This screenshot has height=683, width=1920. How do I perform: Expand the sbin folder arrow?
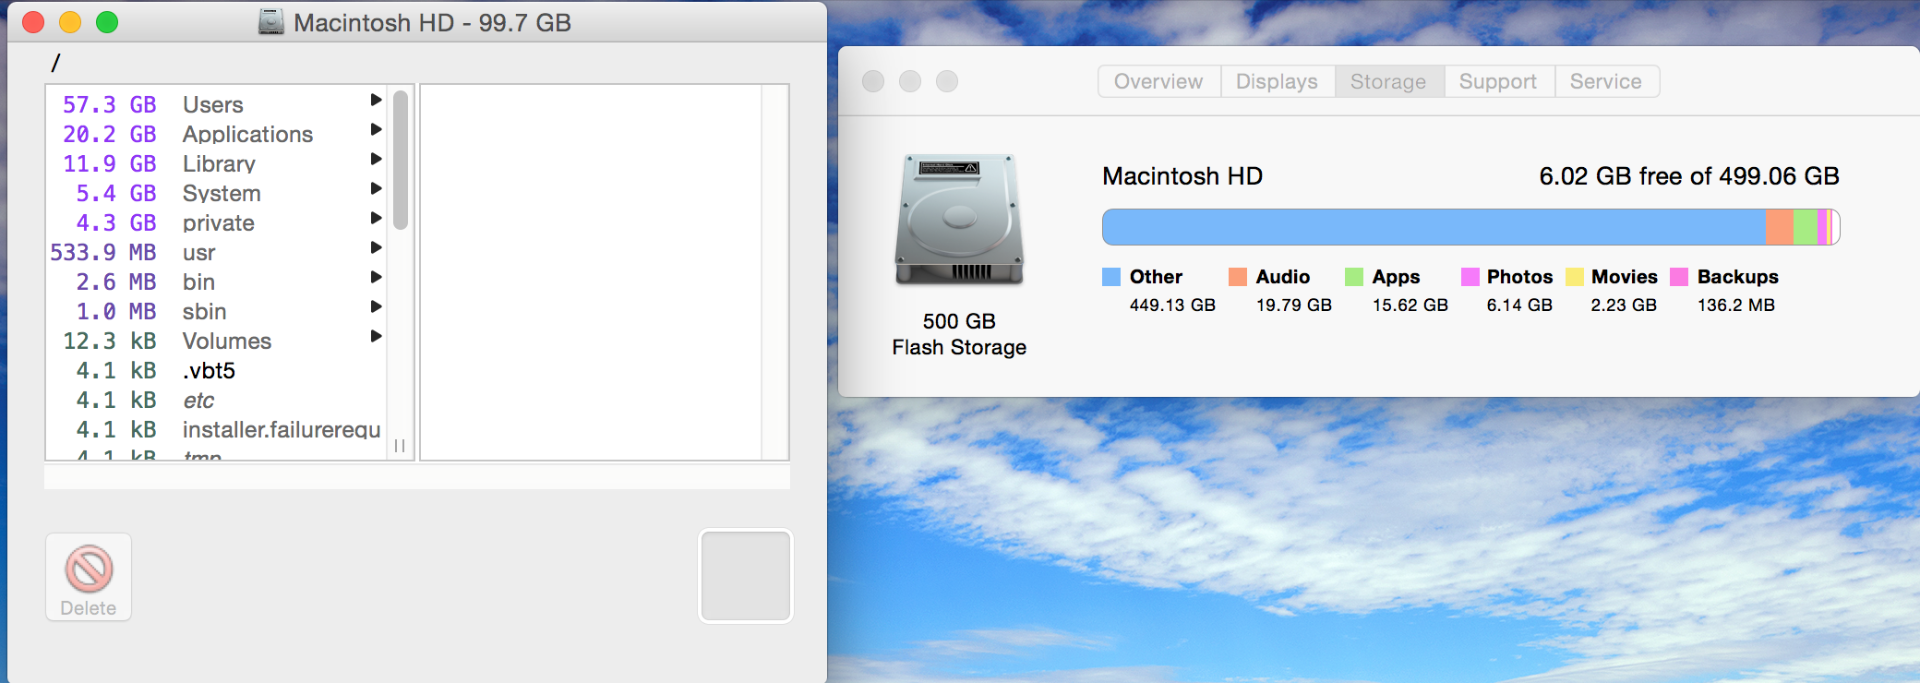[376, 307]
